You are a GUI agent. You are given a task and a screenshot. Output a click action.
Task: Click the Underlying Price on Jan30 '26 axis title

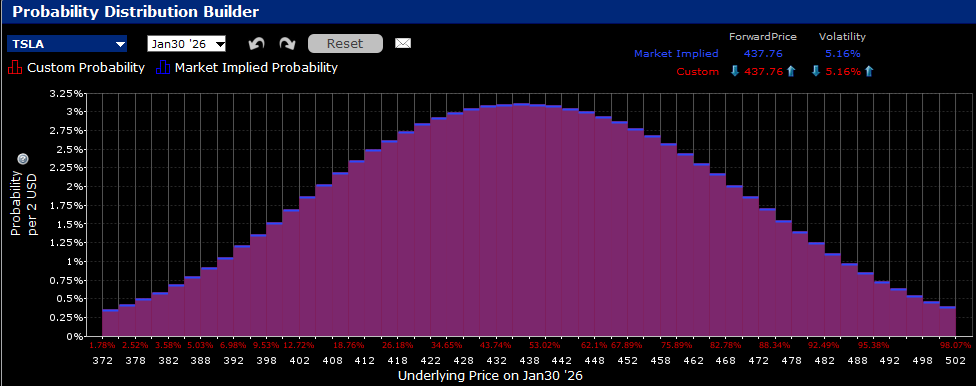[x=489, y=376]
